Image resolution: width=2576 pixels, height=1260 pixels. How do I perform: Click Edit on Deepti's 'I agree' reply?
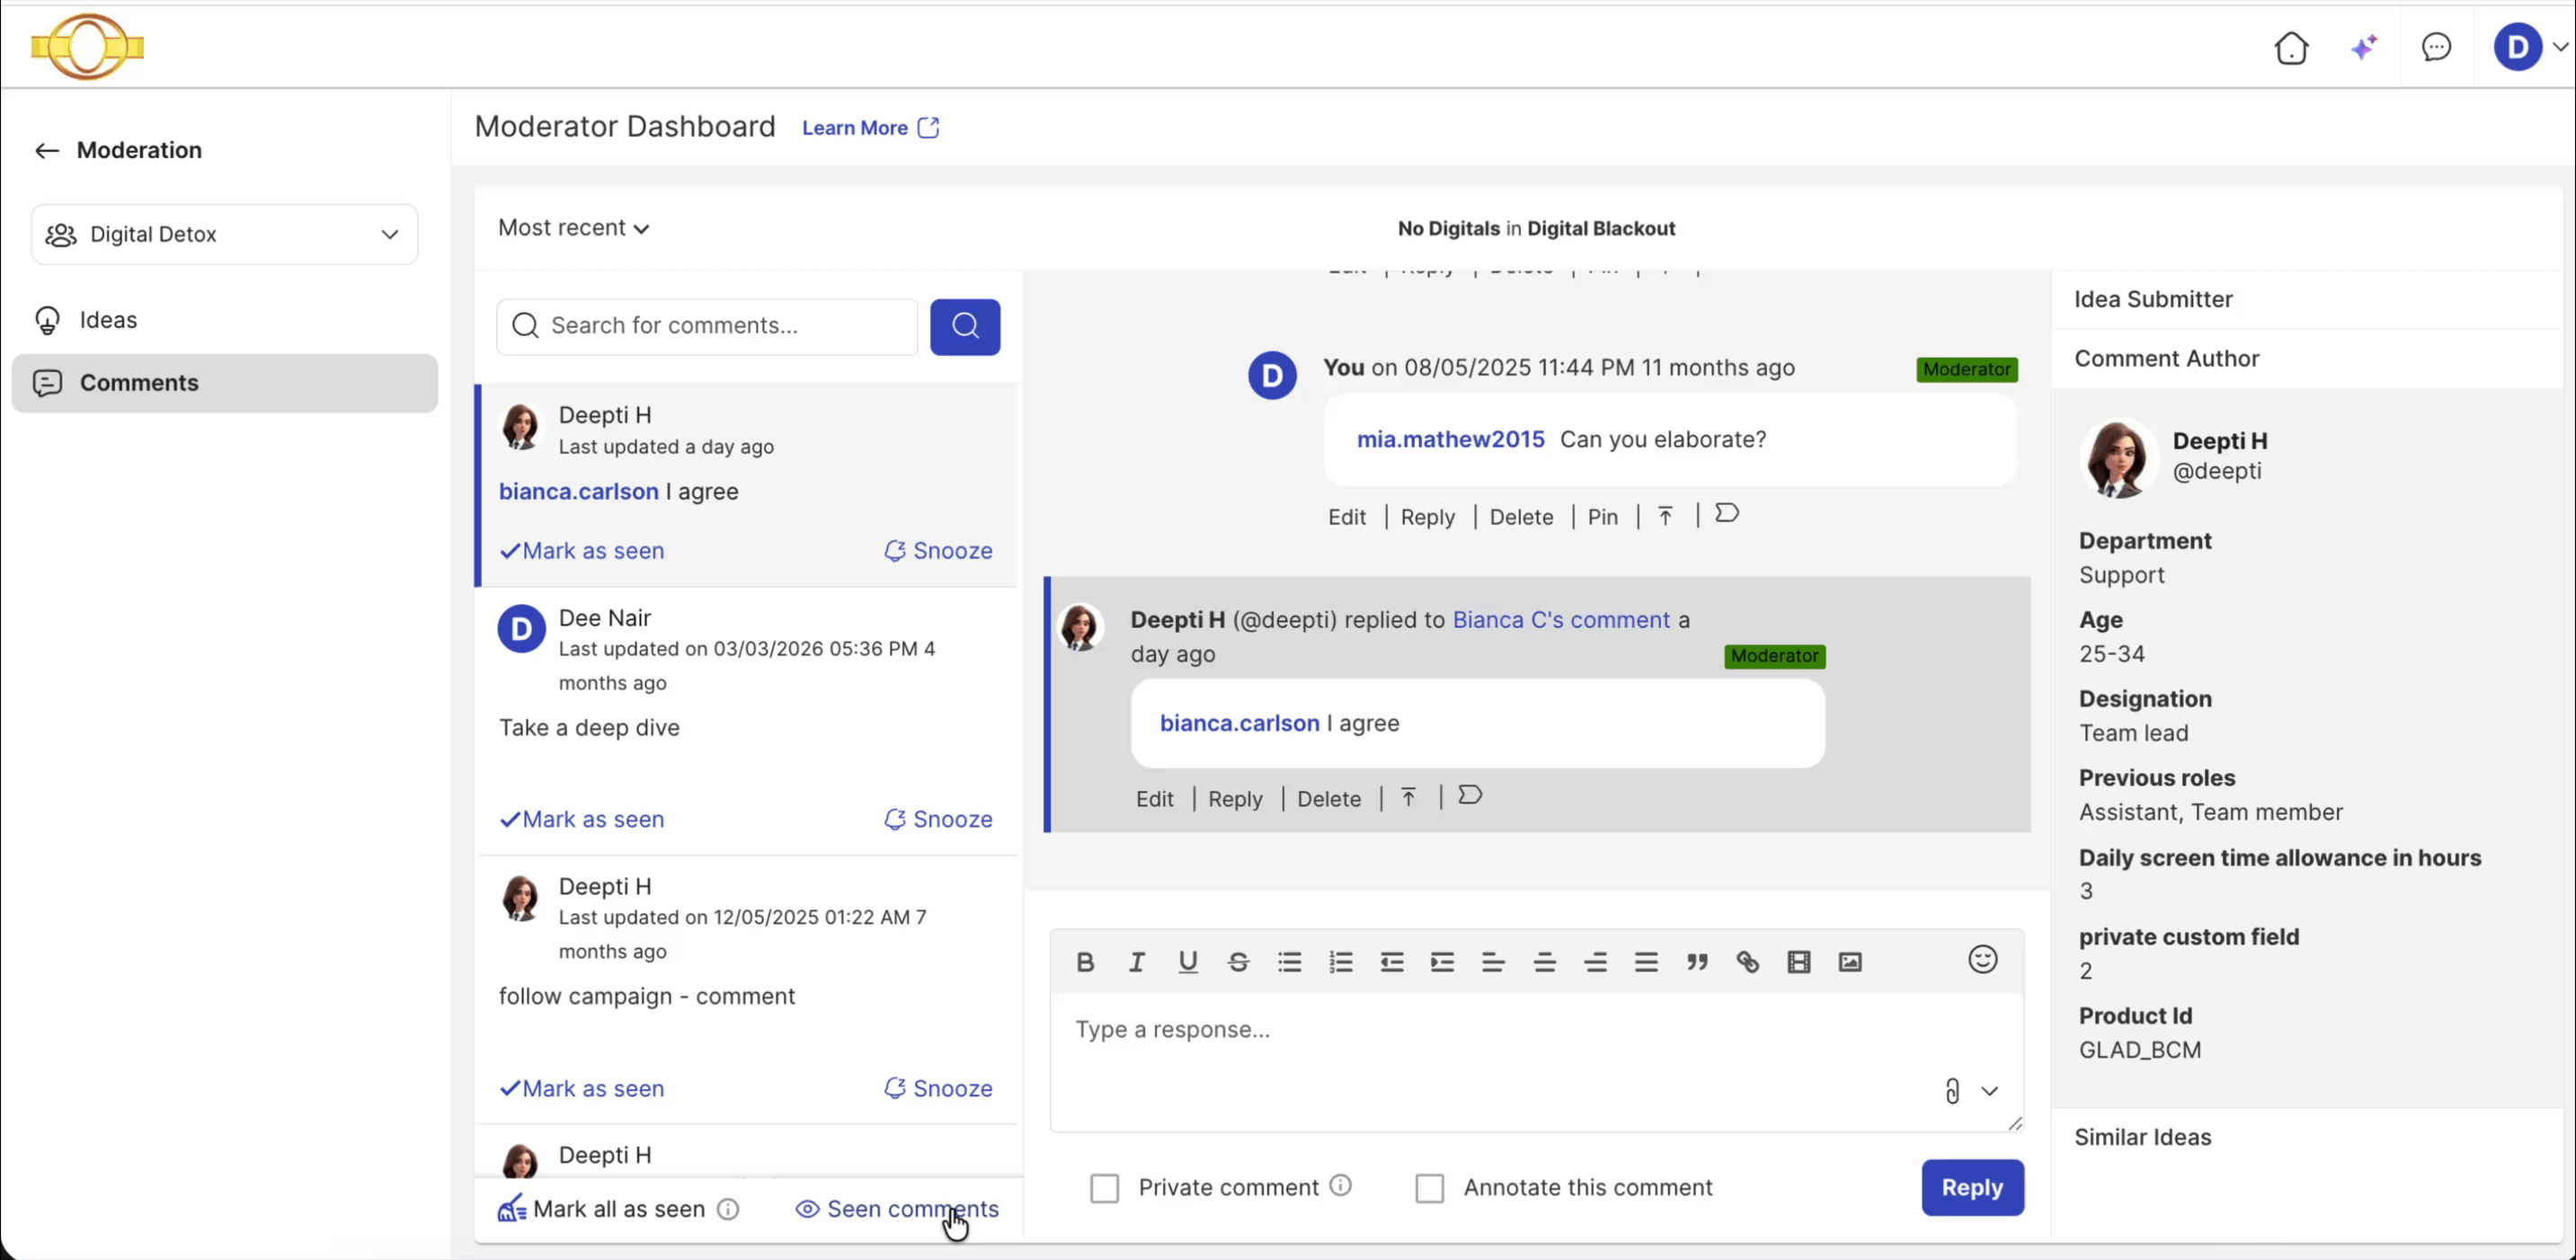click(1154, 799)
